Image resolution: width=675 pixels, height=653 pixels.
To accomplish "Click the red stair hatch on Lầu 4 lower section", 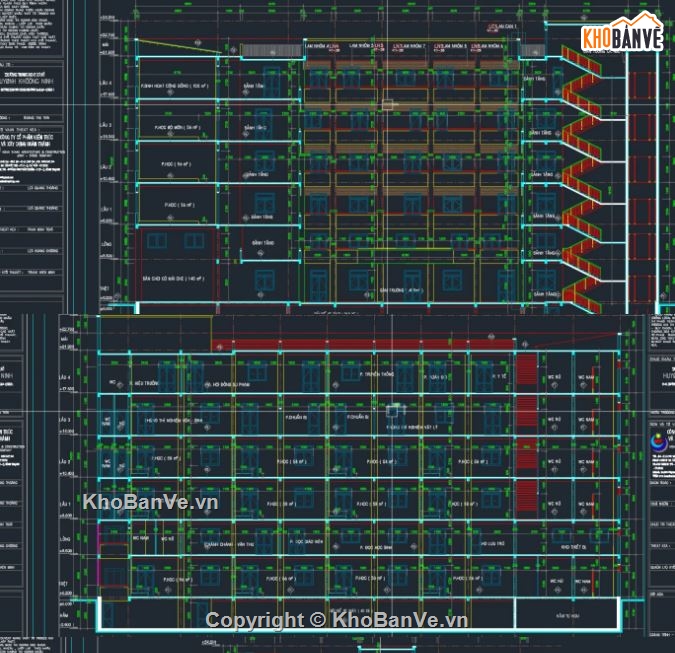I will (526, 369).
